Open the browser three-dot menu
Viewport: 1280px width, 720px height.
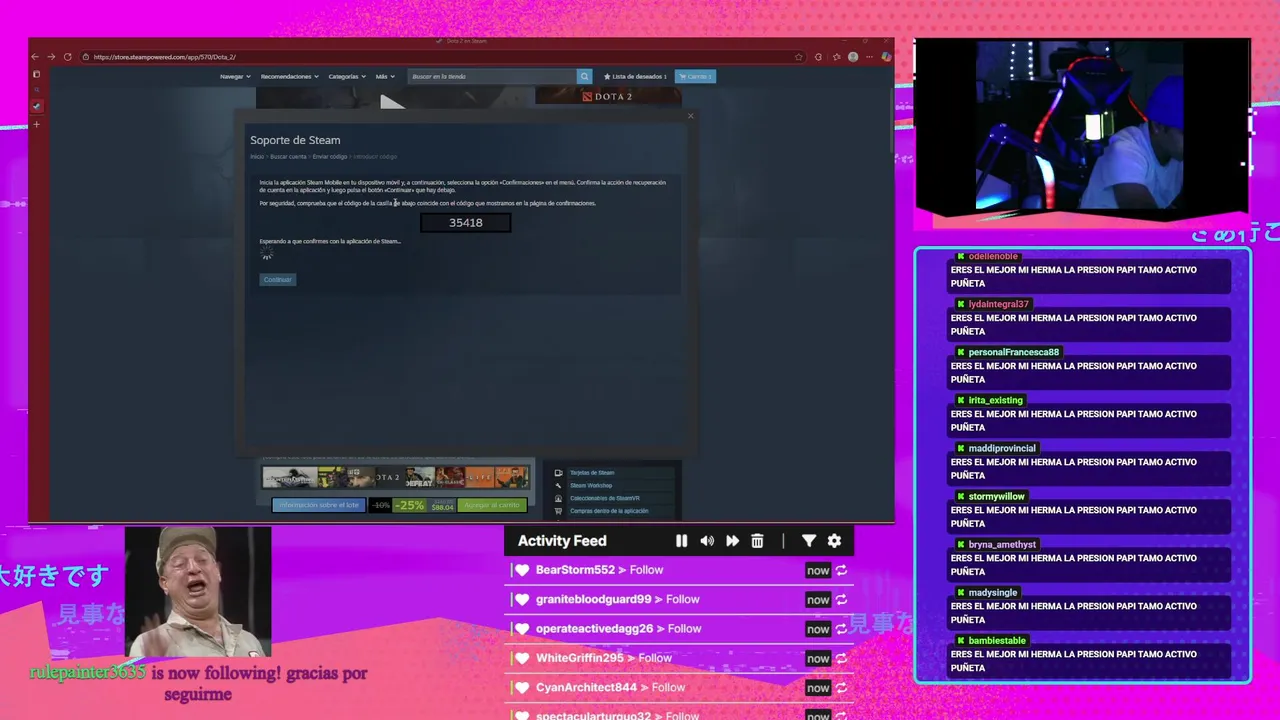[x=868, y=57]
